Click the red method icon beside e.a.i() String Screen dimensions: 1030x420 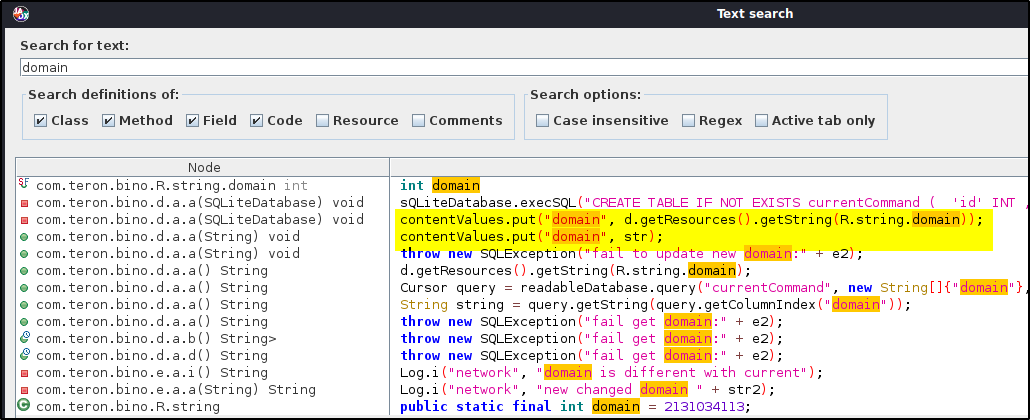tap(24, 373)
